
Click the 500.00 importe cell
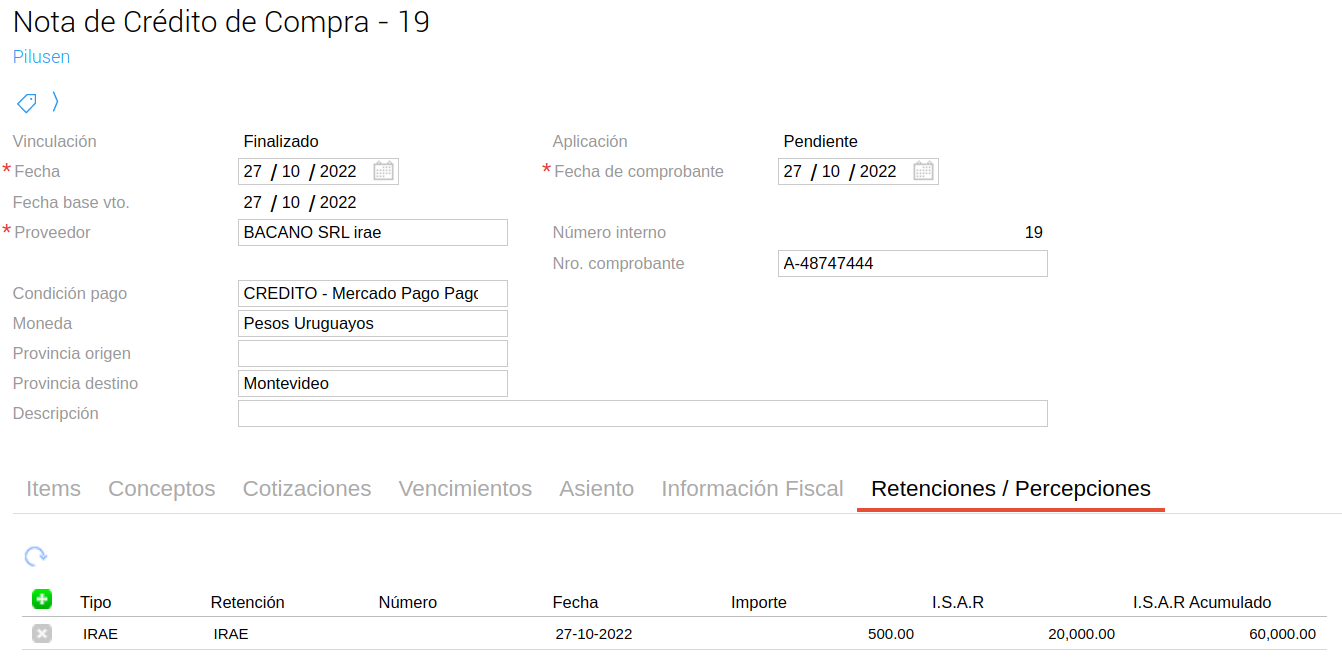[891, 634]
